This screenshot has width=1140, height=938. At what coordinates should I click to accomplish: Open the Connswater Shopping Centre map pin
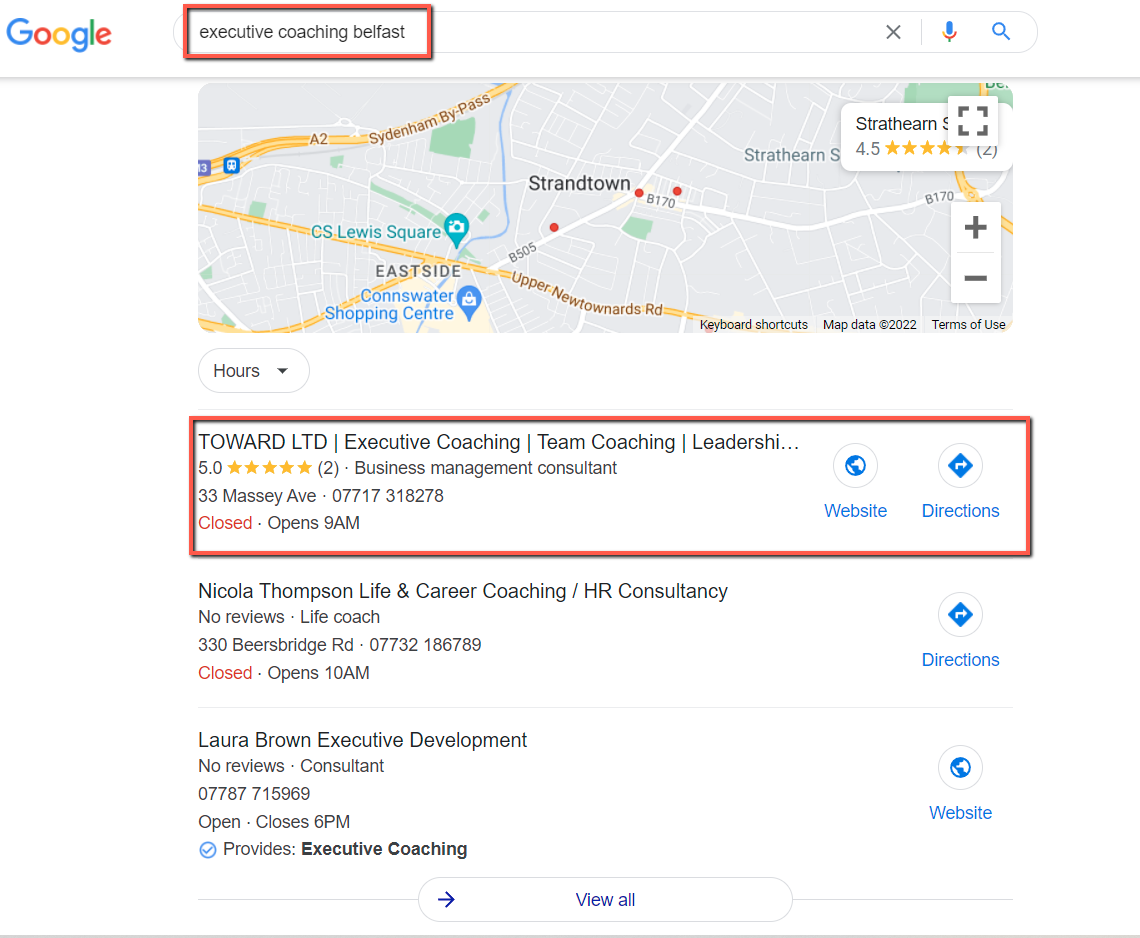pyautogui.click(x=469, y=301)
